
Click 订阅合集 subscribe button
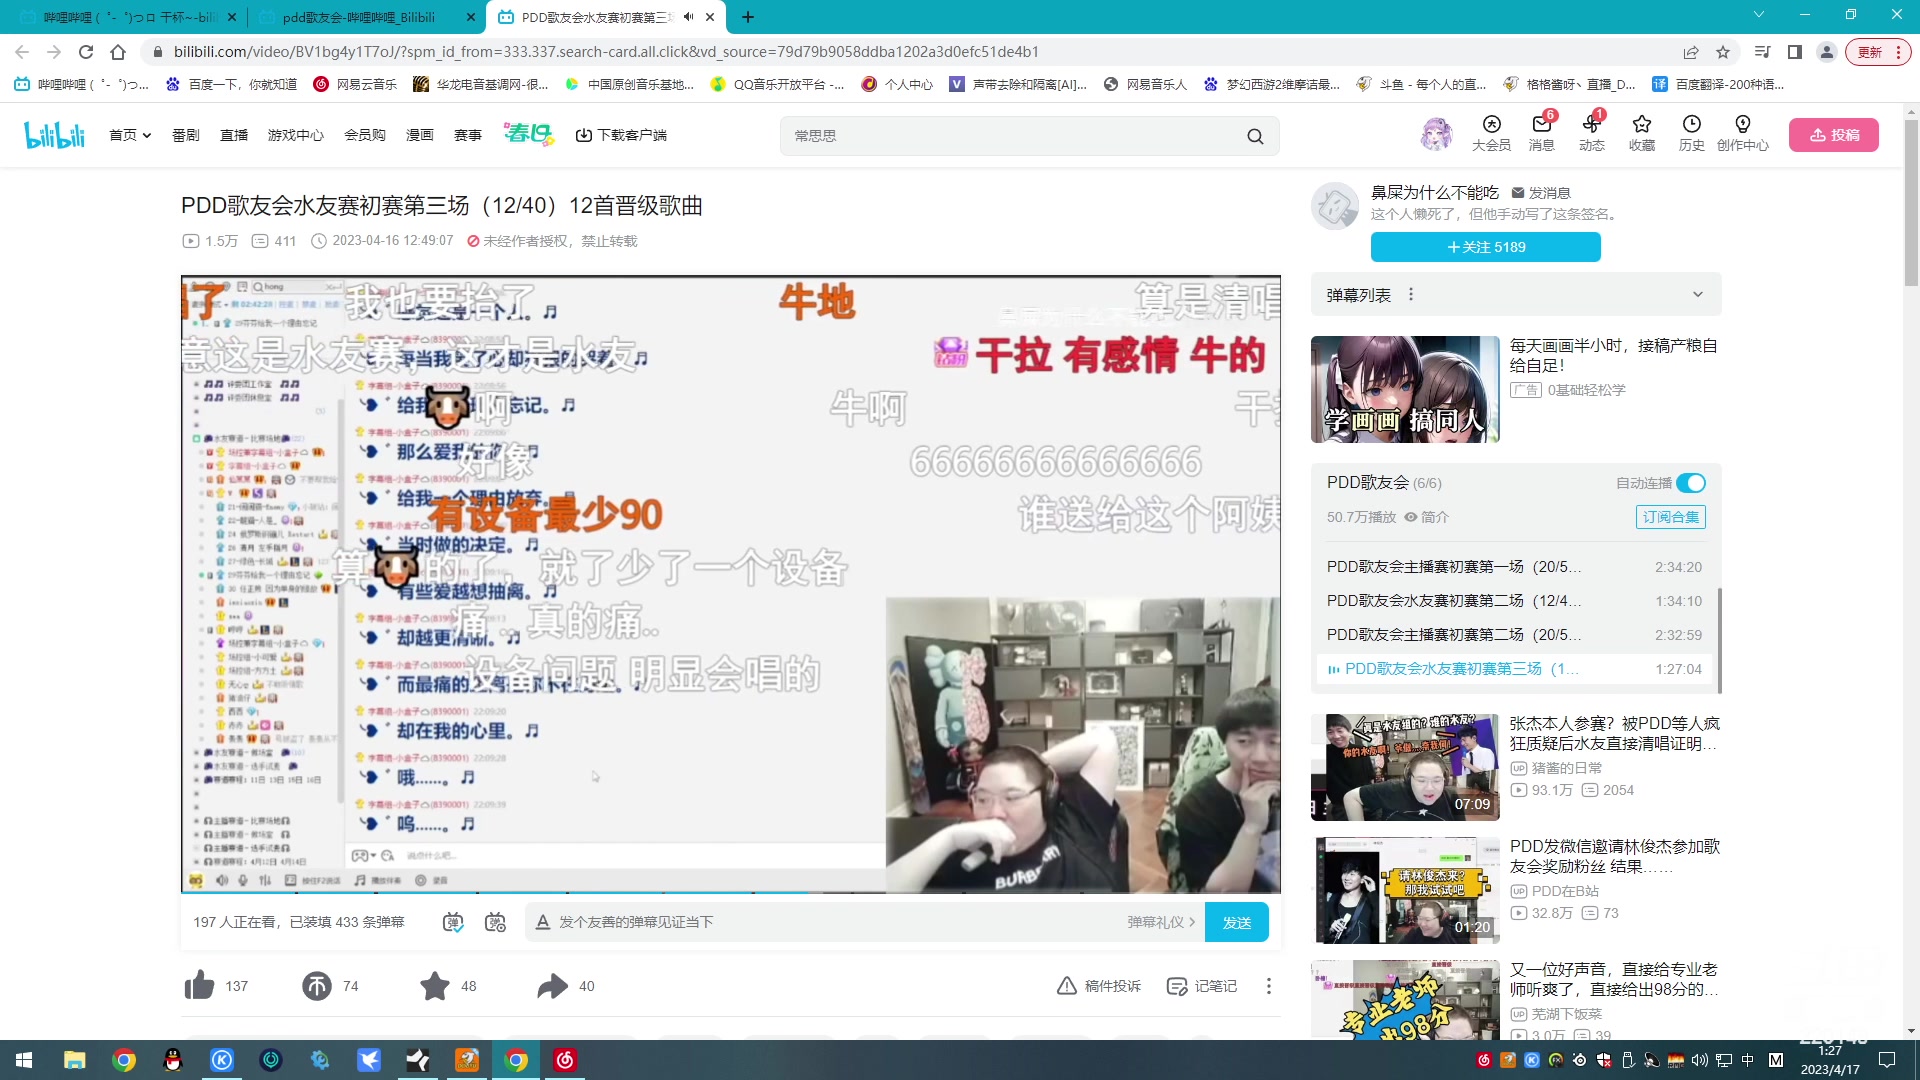click(x=1671, y=517)
